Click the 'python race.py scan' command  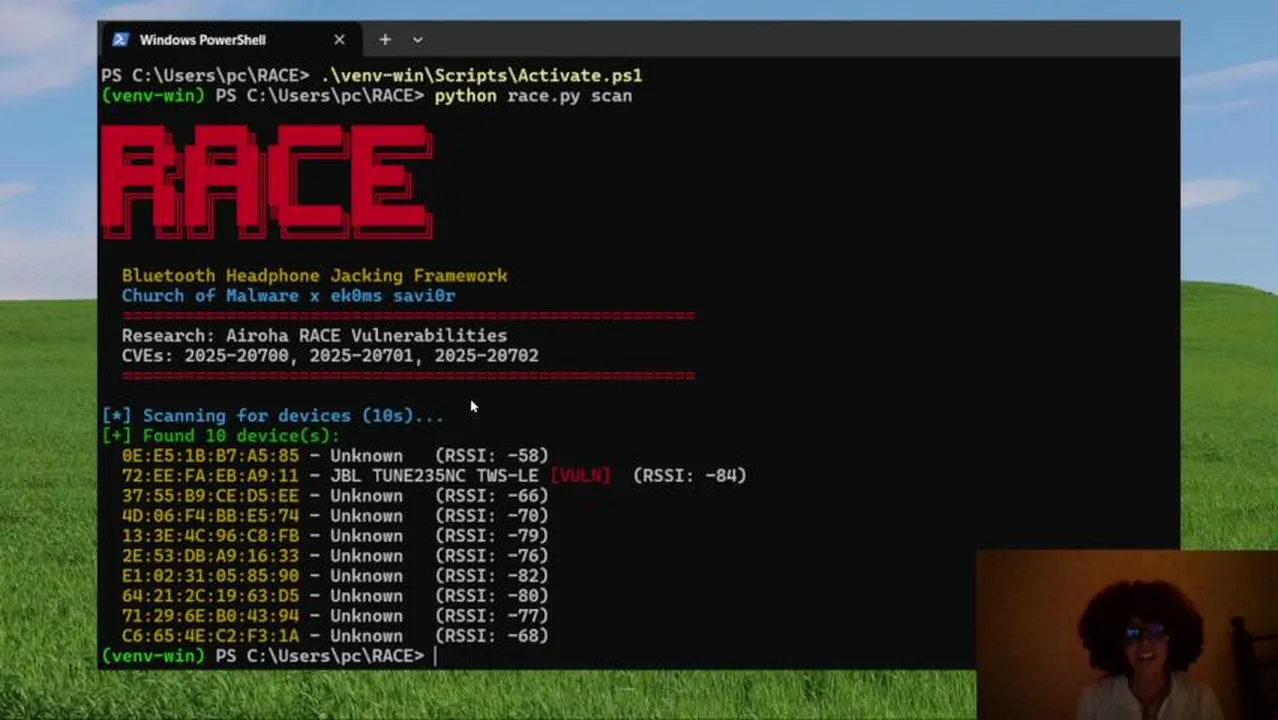(x=533, y=96)
